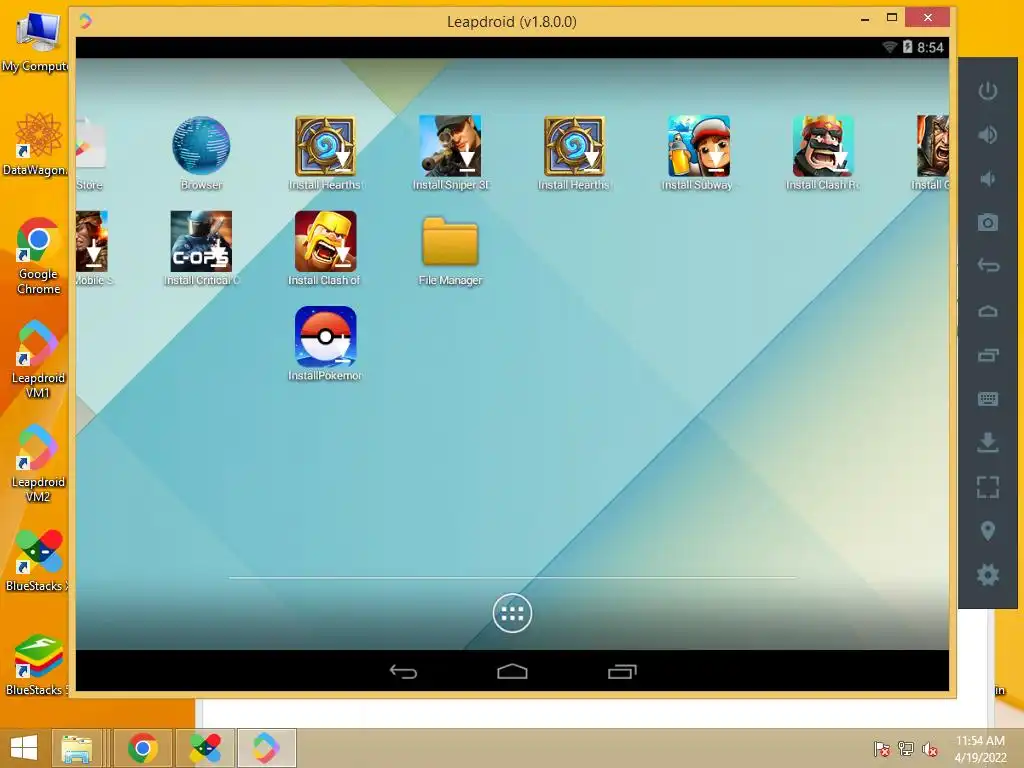The width and height of the screenshot is (1024, 768).
Task: Open Windows Start button
Action: [x=24, y=748]
